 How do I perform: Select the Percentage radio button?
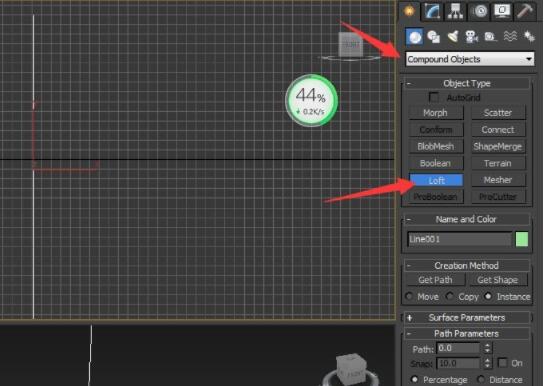pos(414,379)
